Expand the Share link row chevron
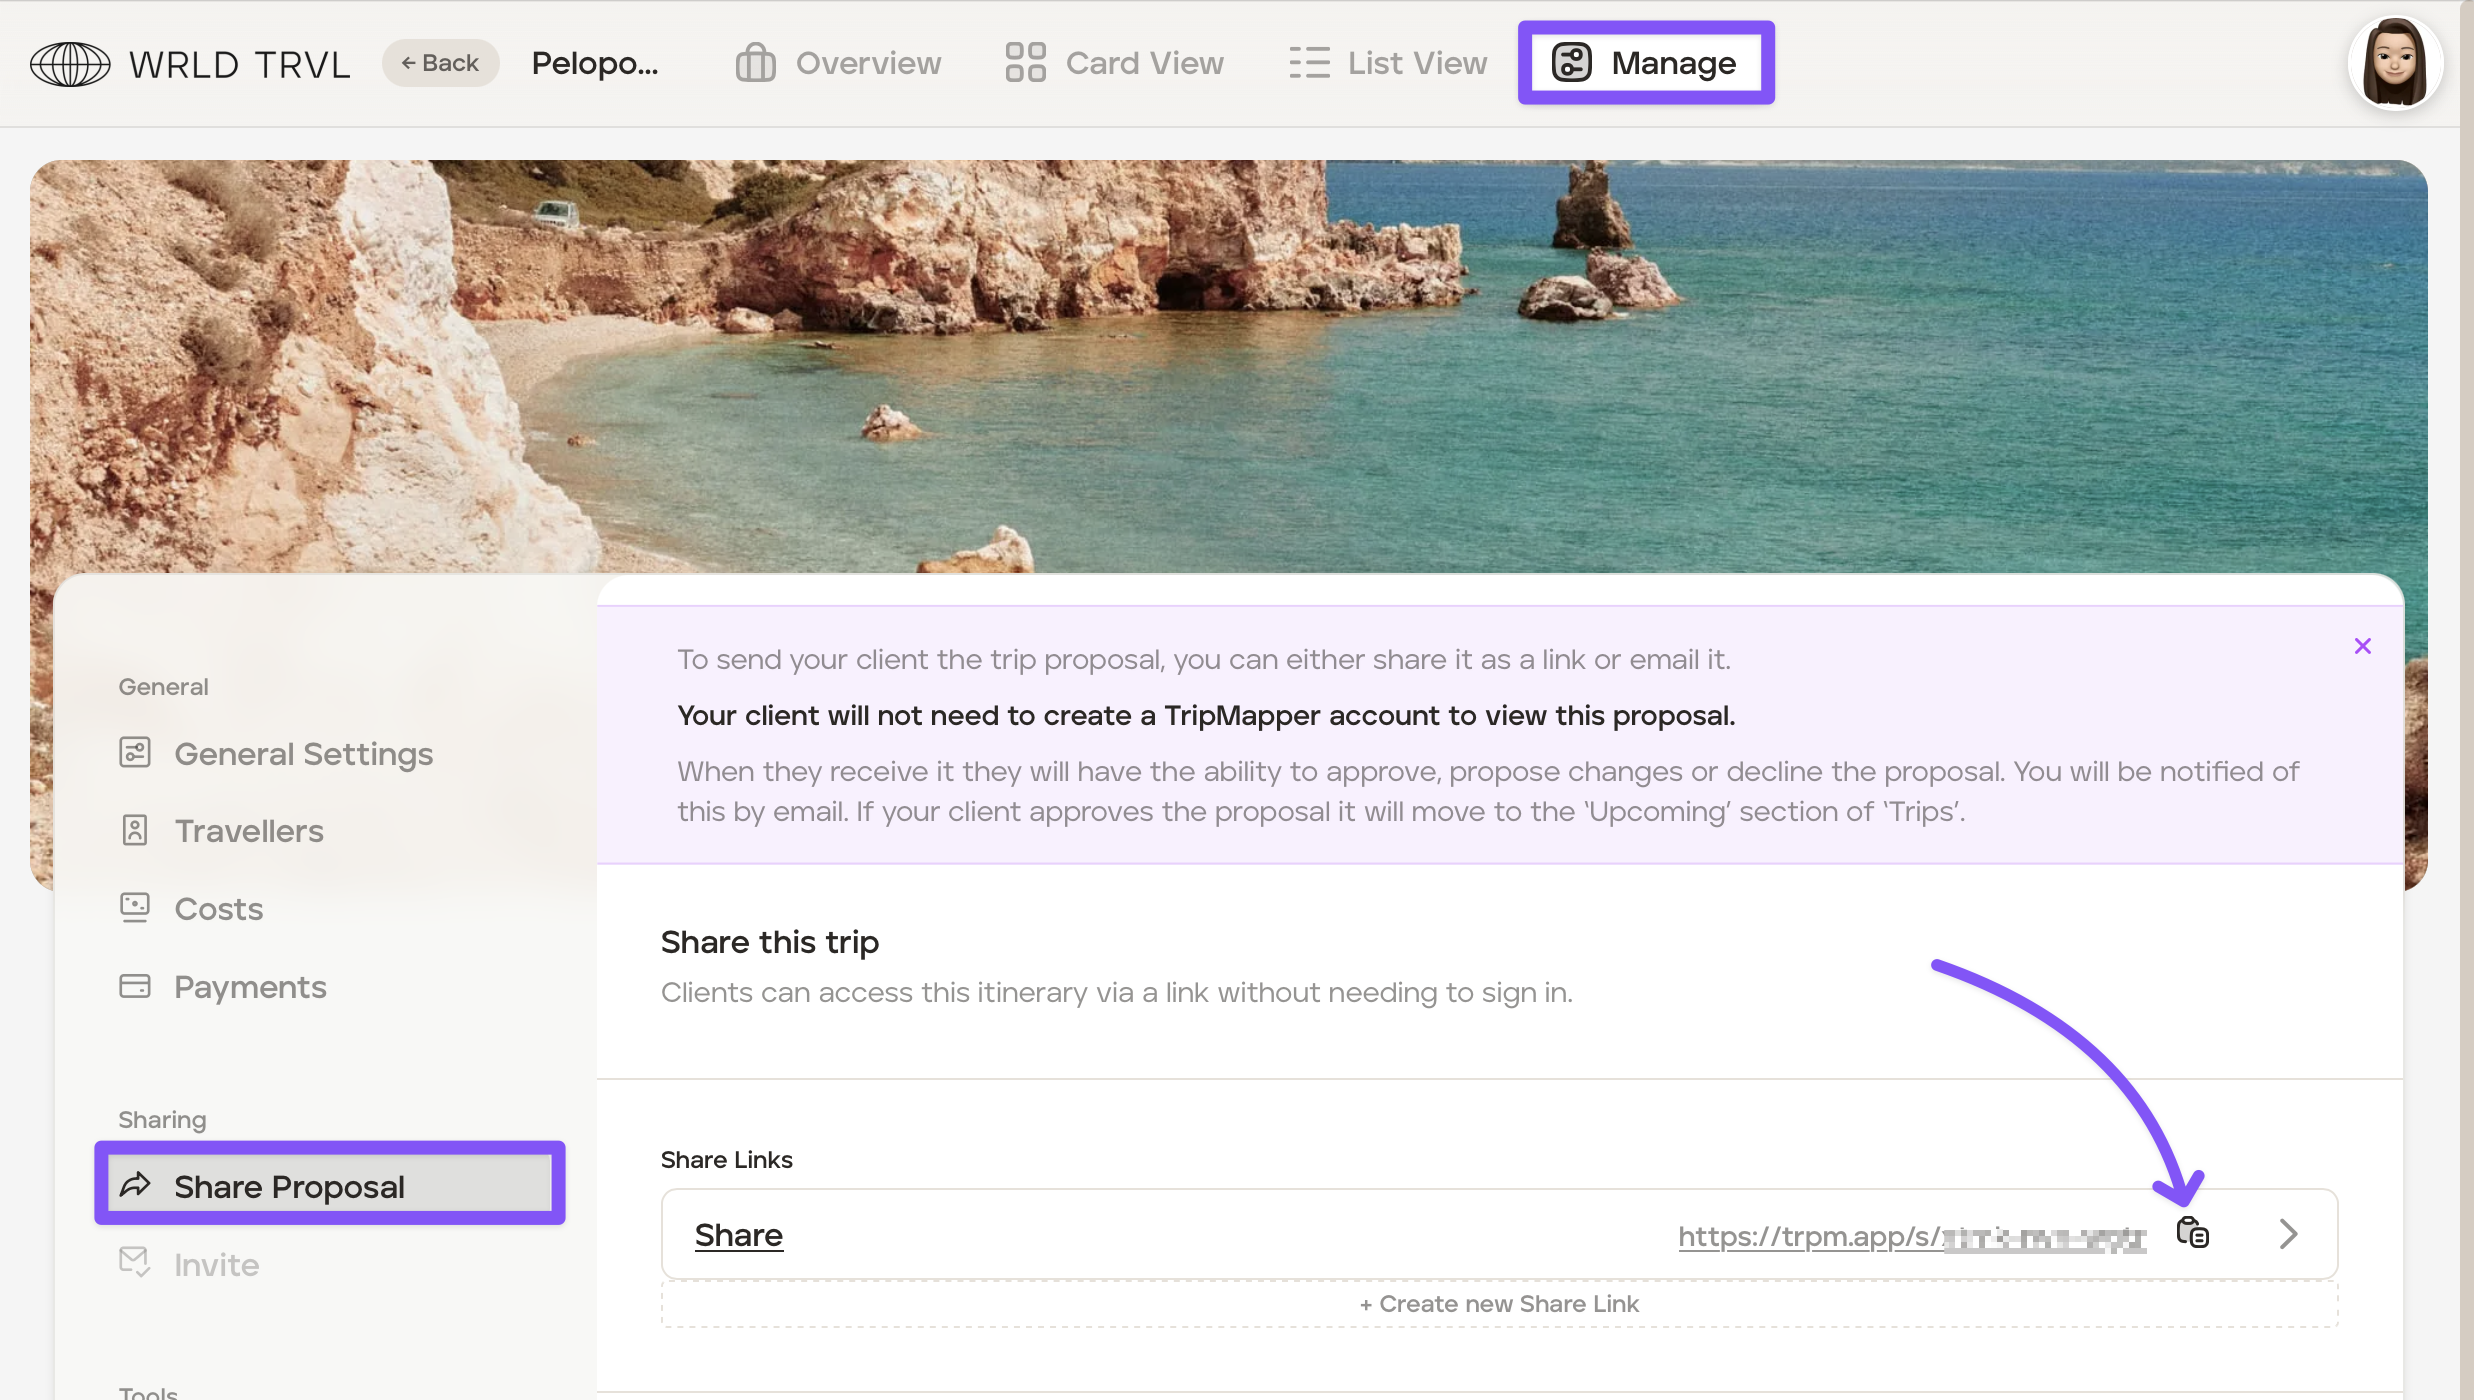Screen dimensions: 2474x1400 [2288, 1234]
